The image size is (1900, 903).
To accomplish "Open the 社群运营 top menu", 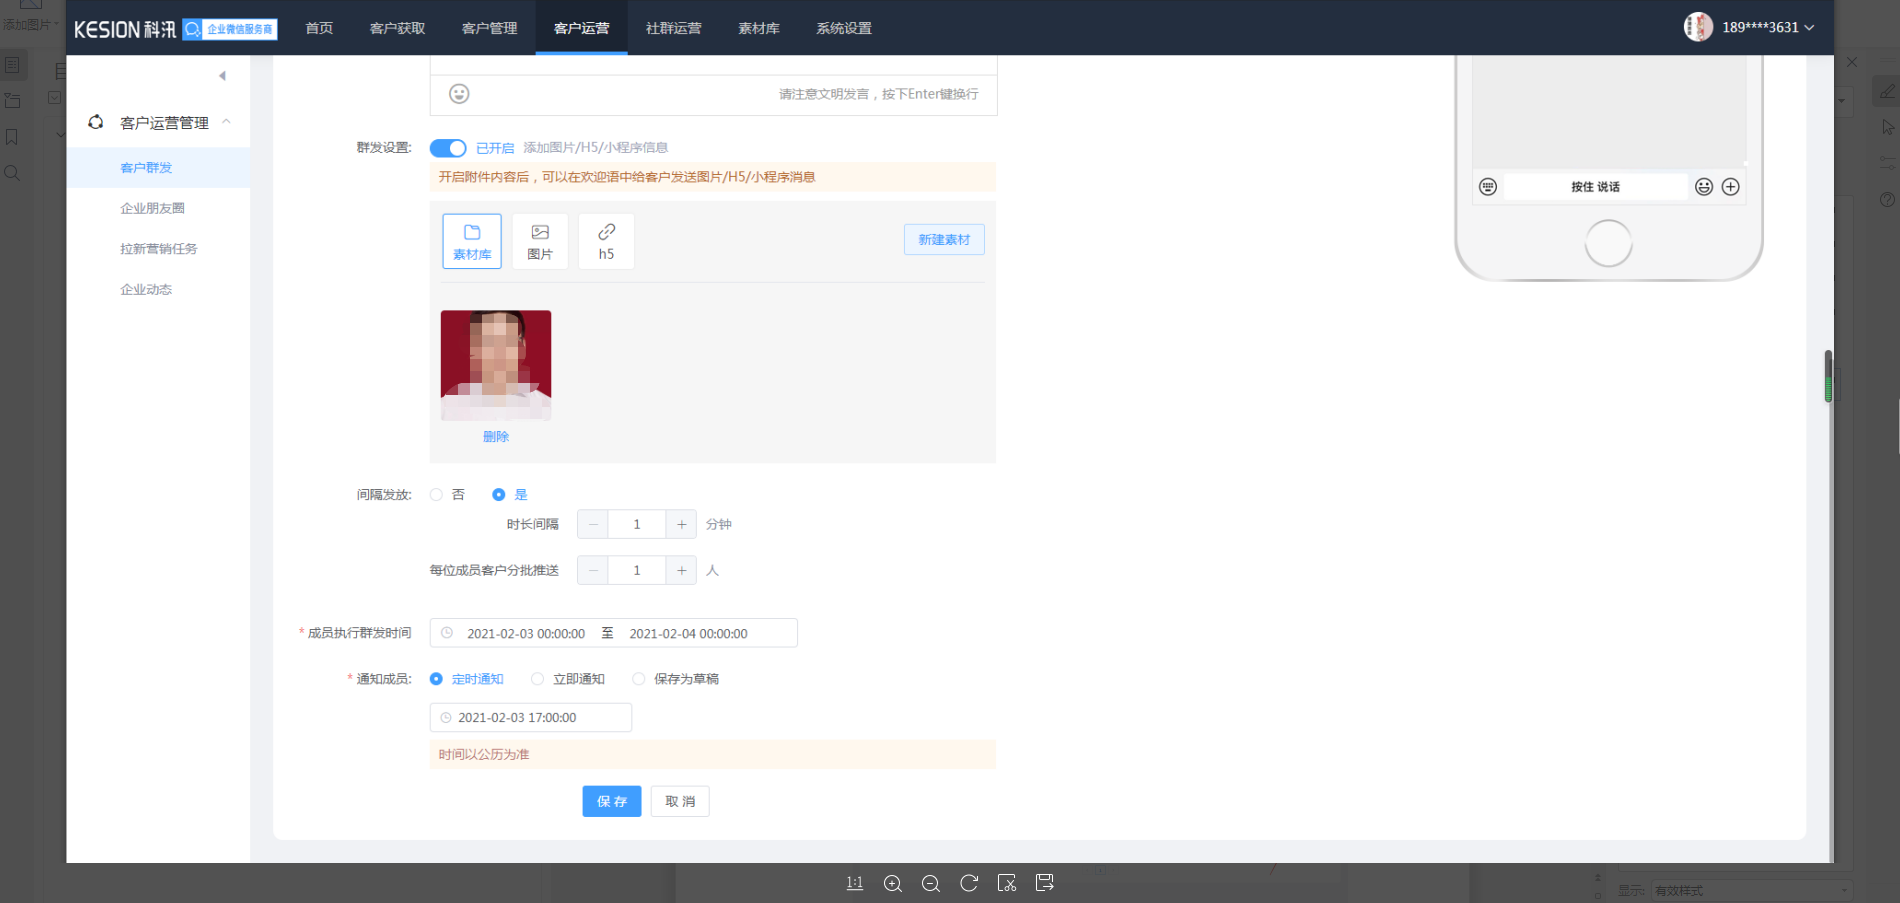I will (673, 28).
